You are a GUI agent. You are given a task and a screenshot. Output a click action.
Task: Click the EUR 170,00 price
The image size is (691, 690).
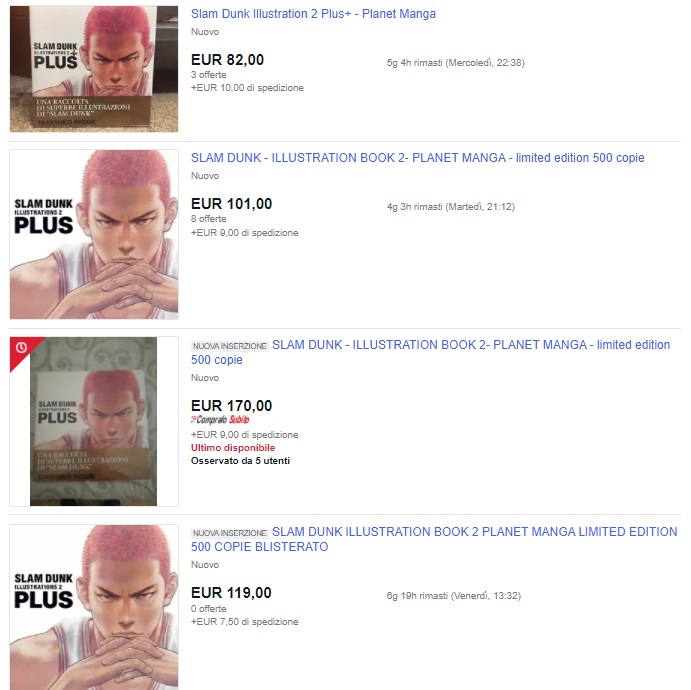231,405
